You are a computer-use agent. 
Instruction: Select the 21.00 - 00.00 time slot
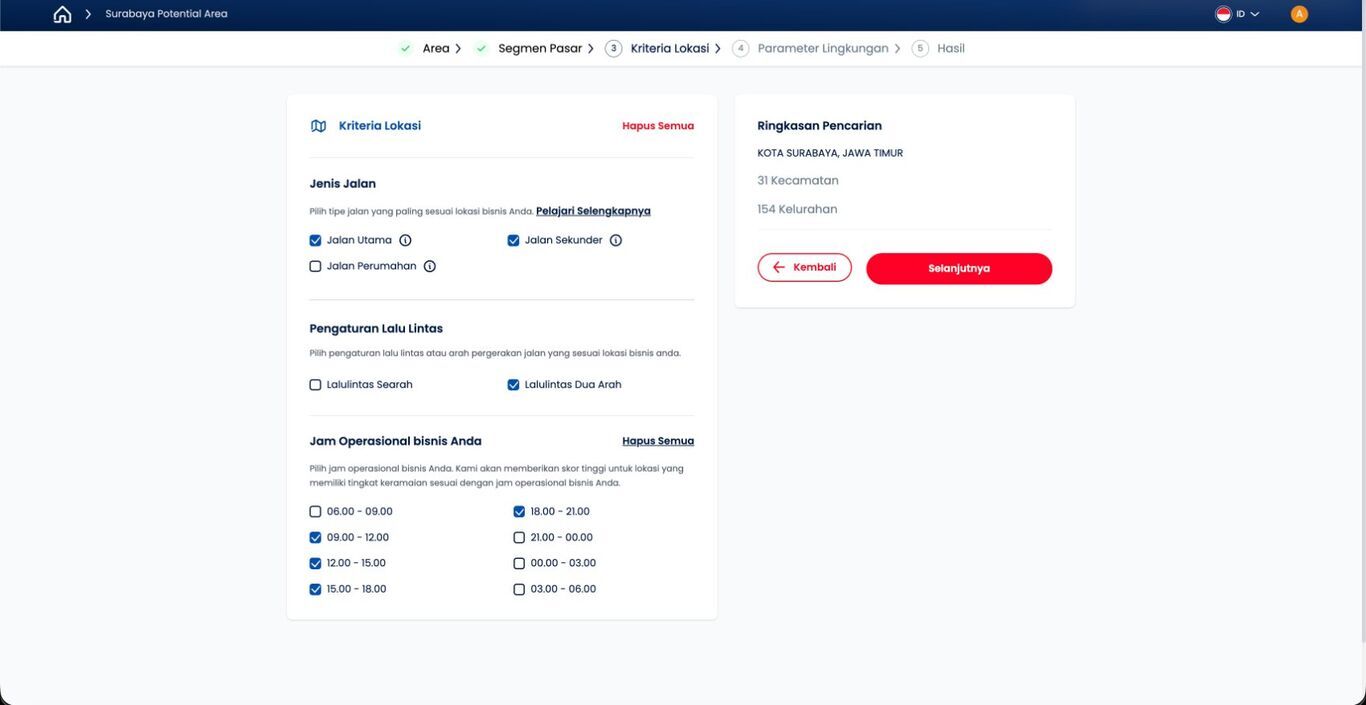point(519,538)
